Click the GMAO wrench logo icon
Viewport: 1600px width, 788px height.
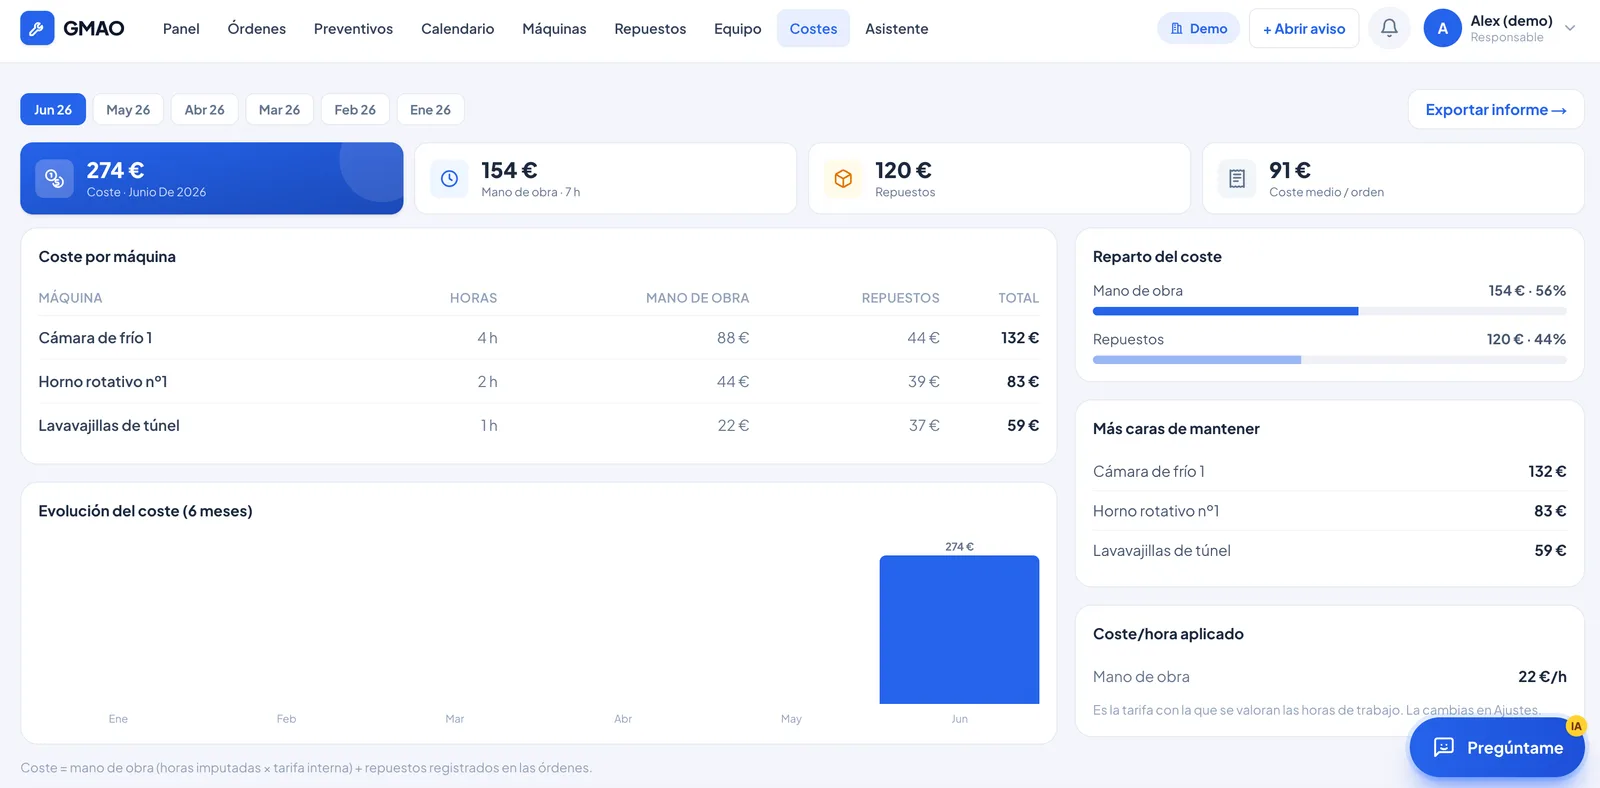click(37, 28)
